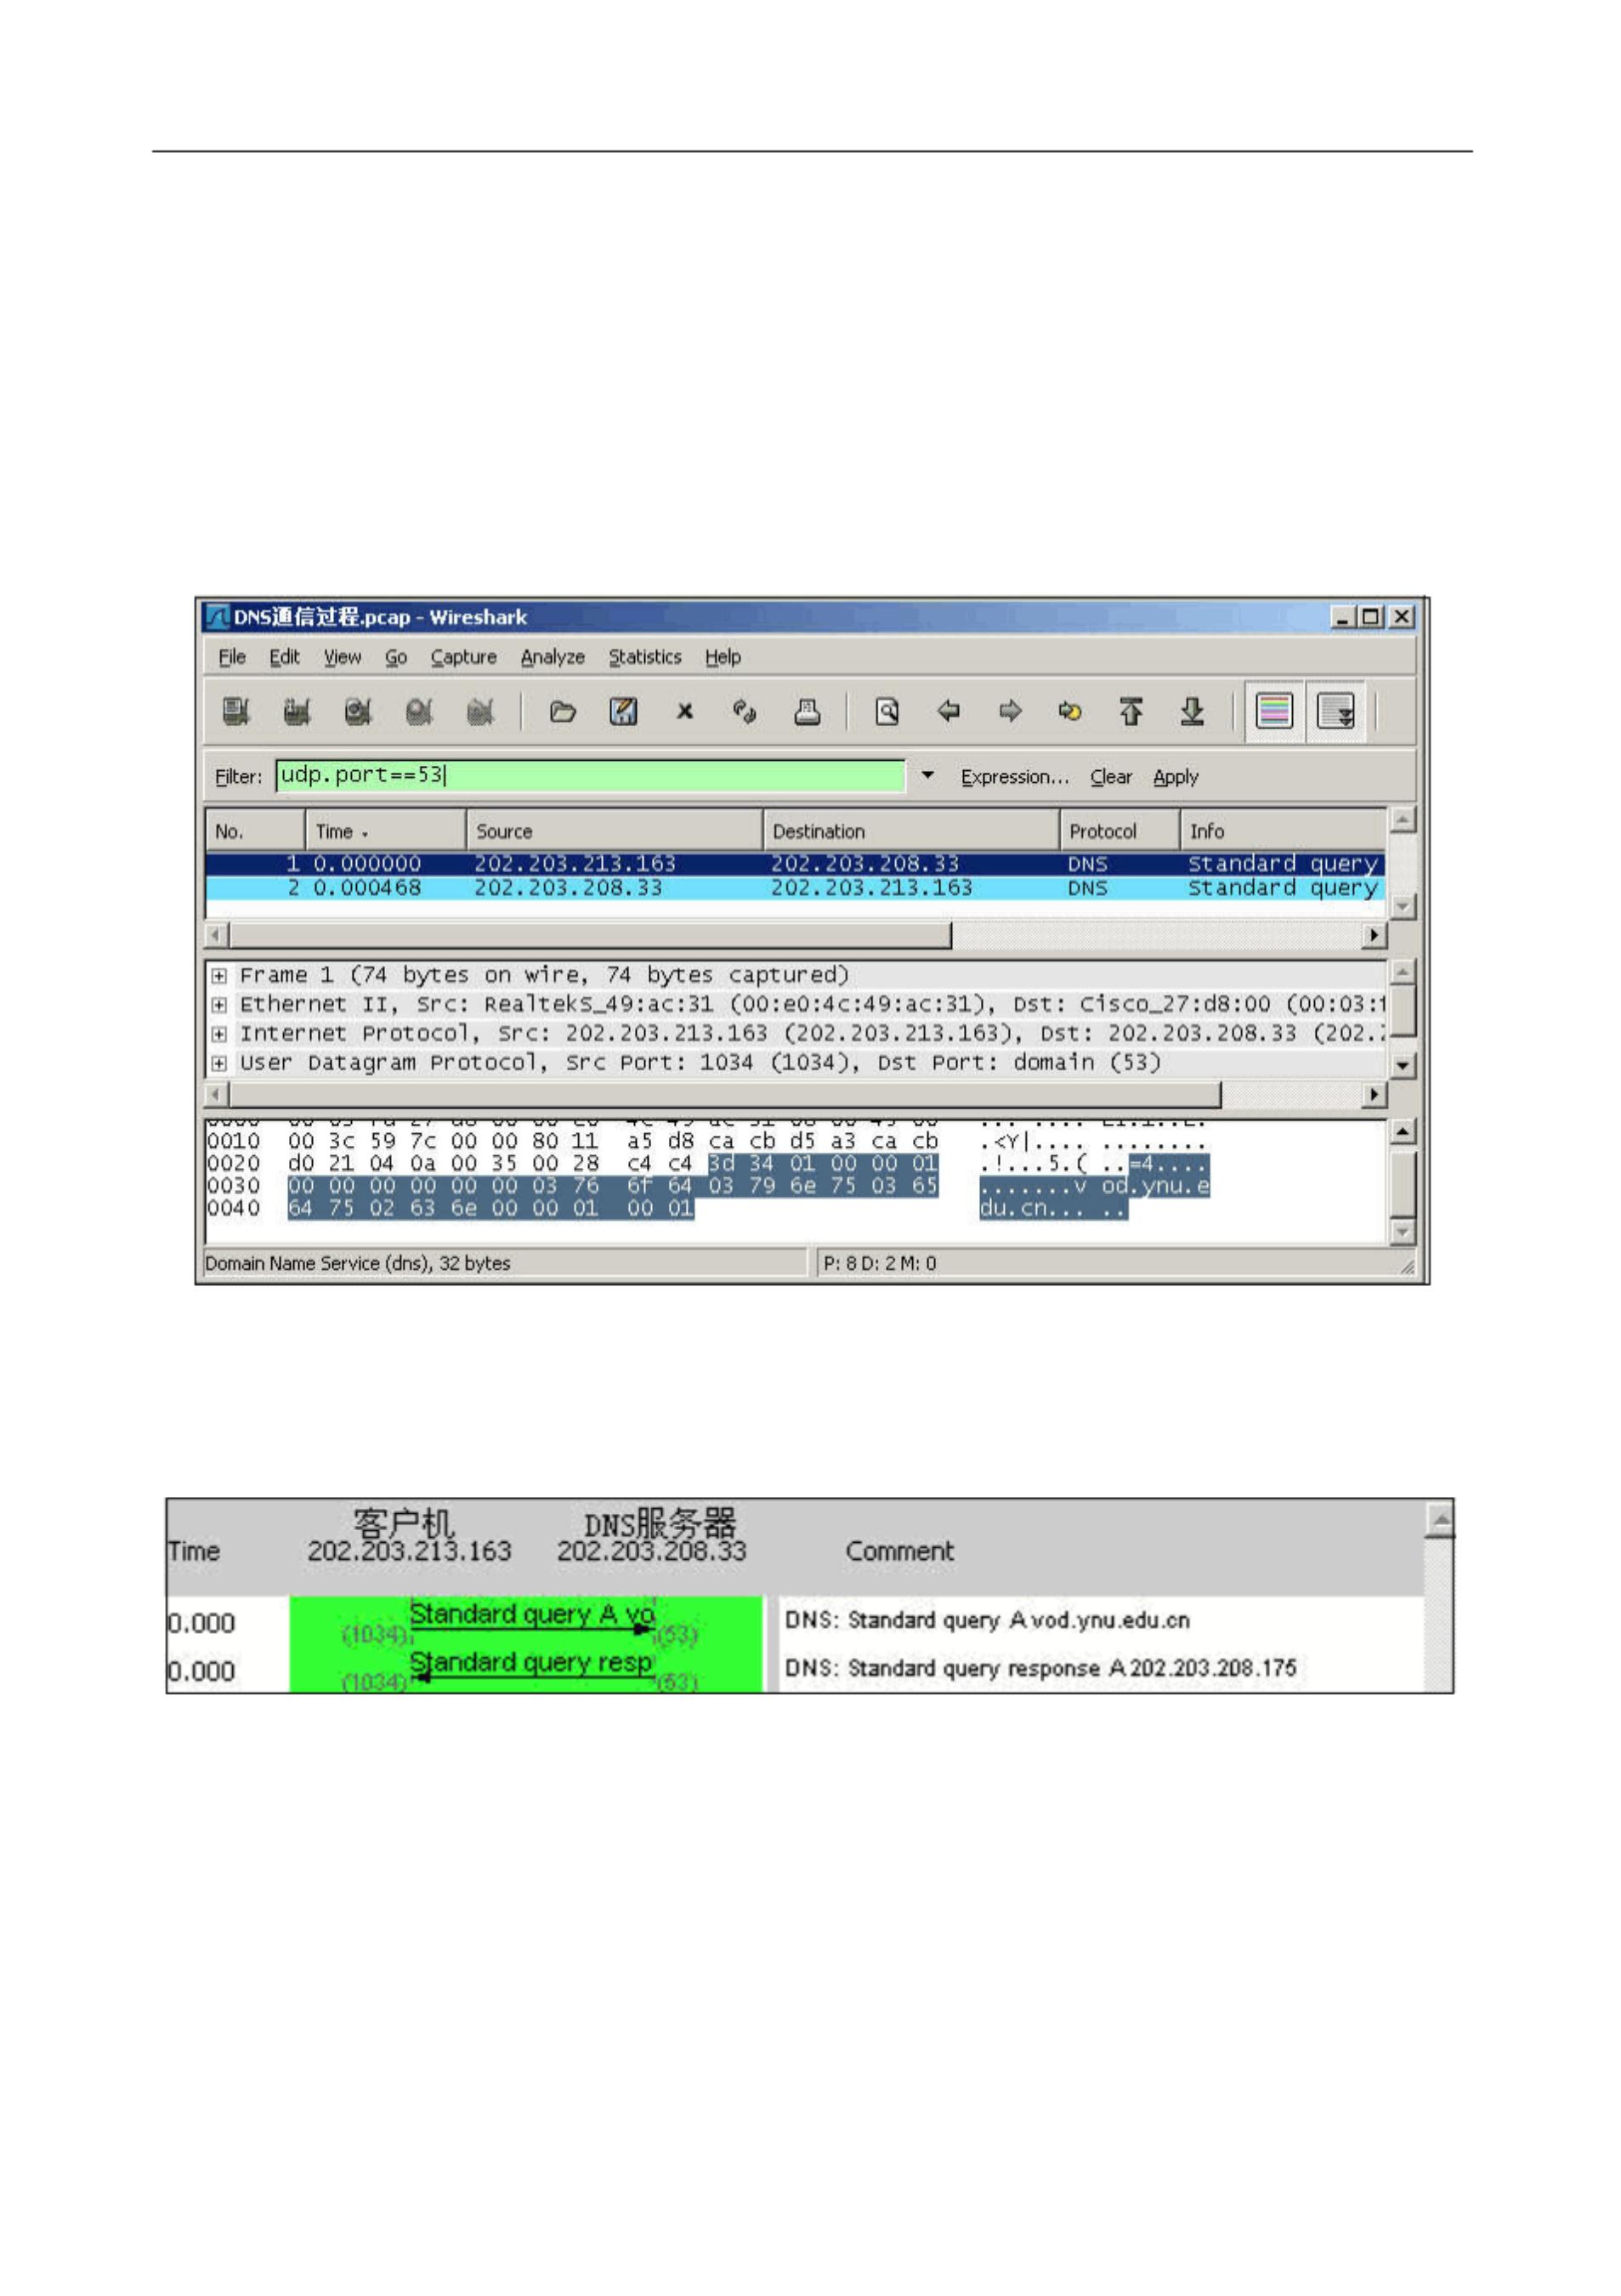This screenshot has height=2296, width=1621.
Task: Click the List Interfaces toolbar icon
Action: click(x=236, y=711)
